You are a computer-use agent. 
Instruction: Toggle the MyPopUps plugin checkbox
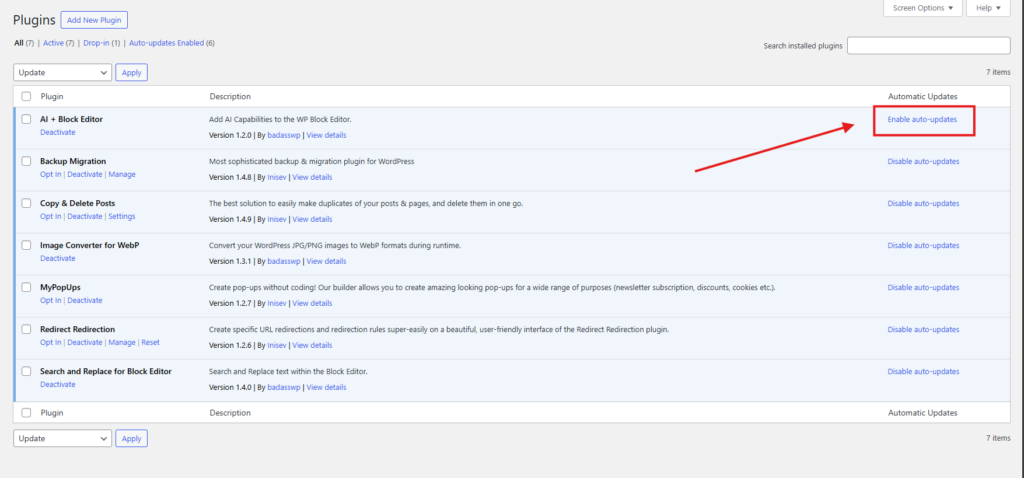coord(26,287)
